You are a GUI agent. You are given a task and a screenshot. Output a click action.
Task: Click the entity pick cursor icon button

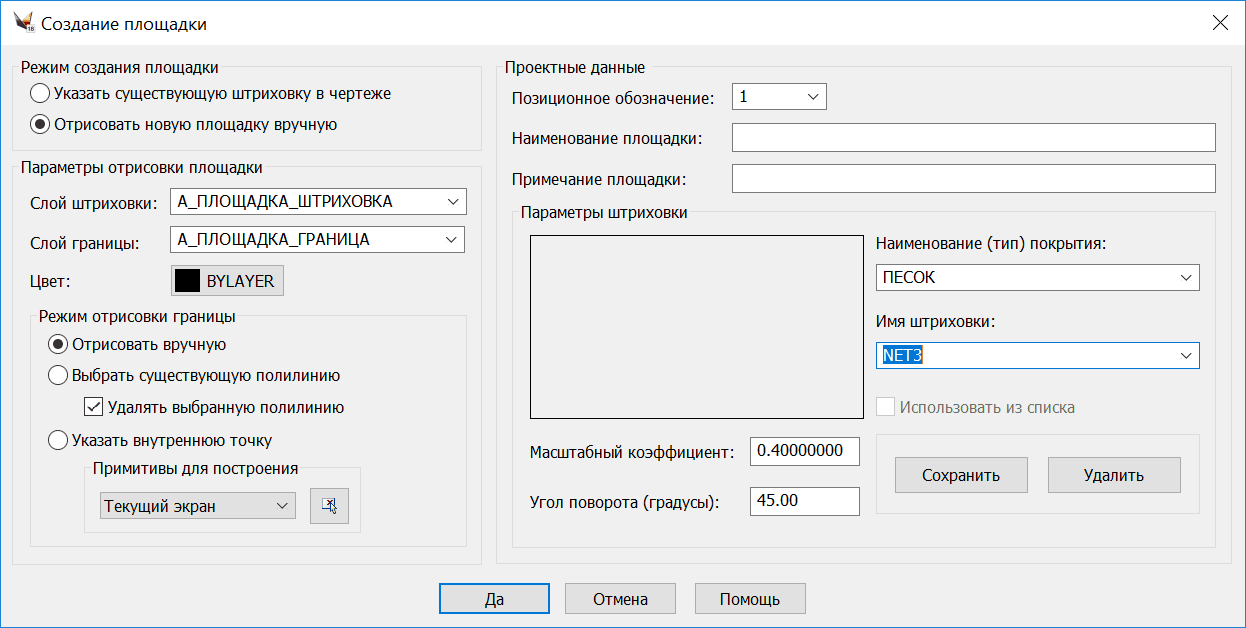329,505
